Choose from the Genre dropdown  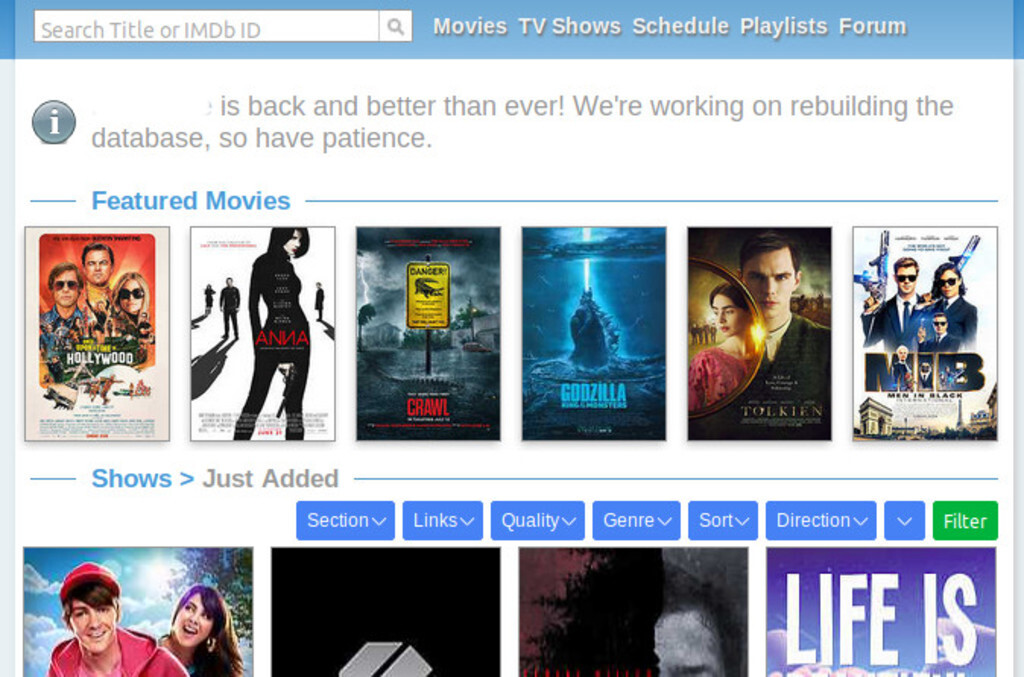[636, 521]
